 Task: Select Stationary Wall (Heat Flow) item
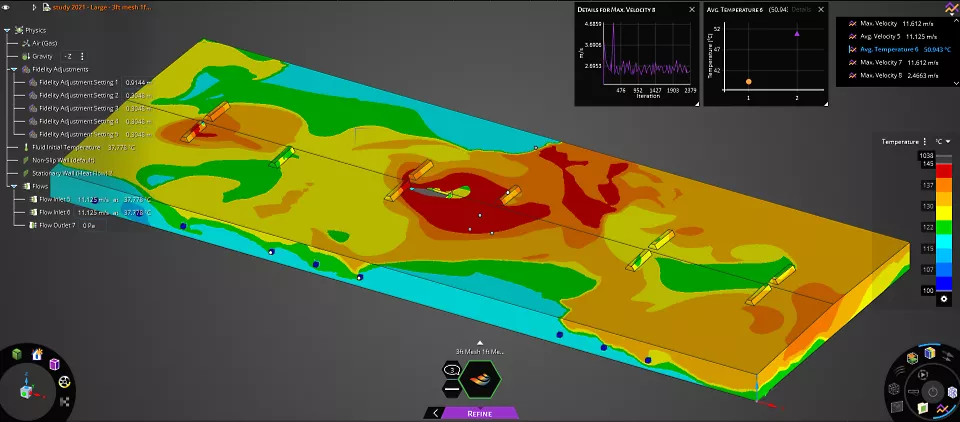coord(72,173)
